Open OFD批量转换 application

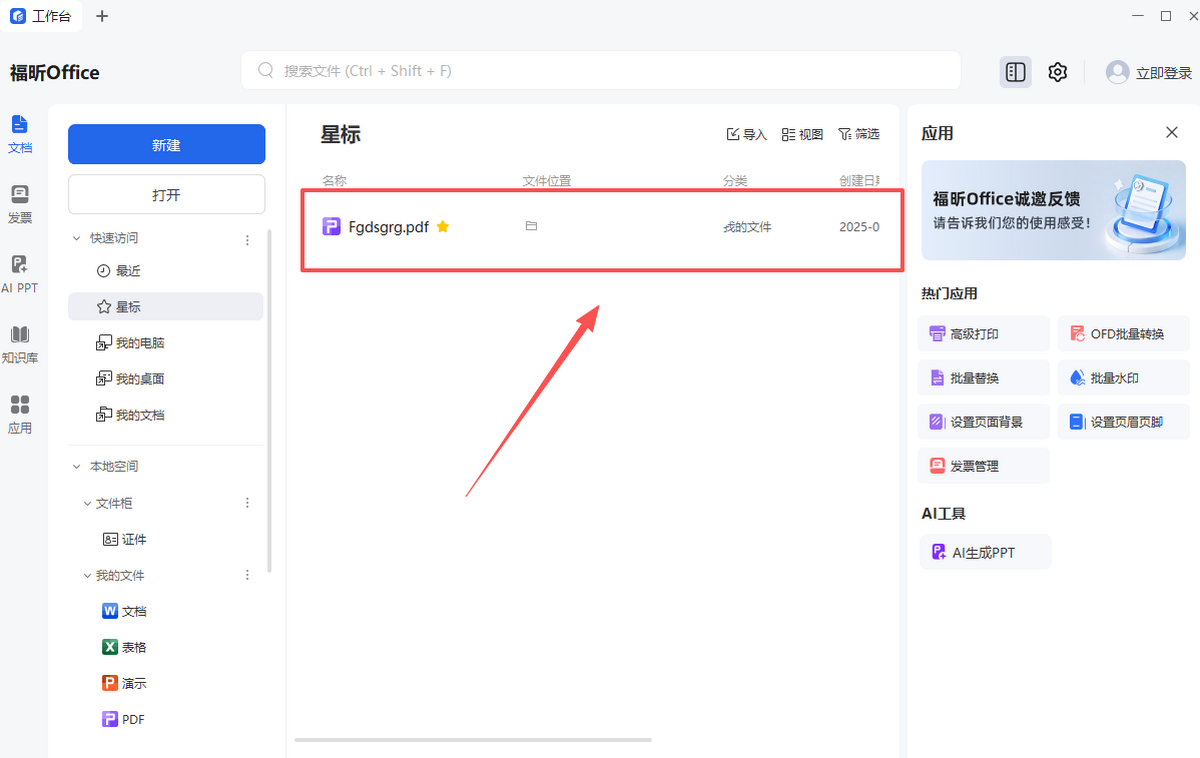tap(1124, 334)
